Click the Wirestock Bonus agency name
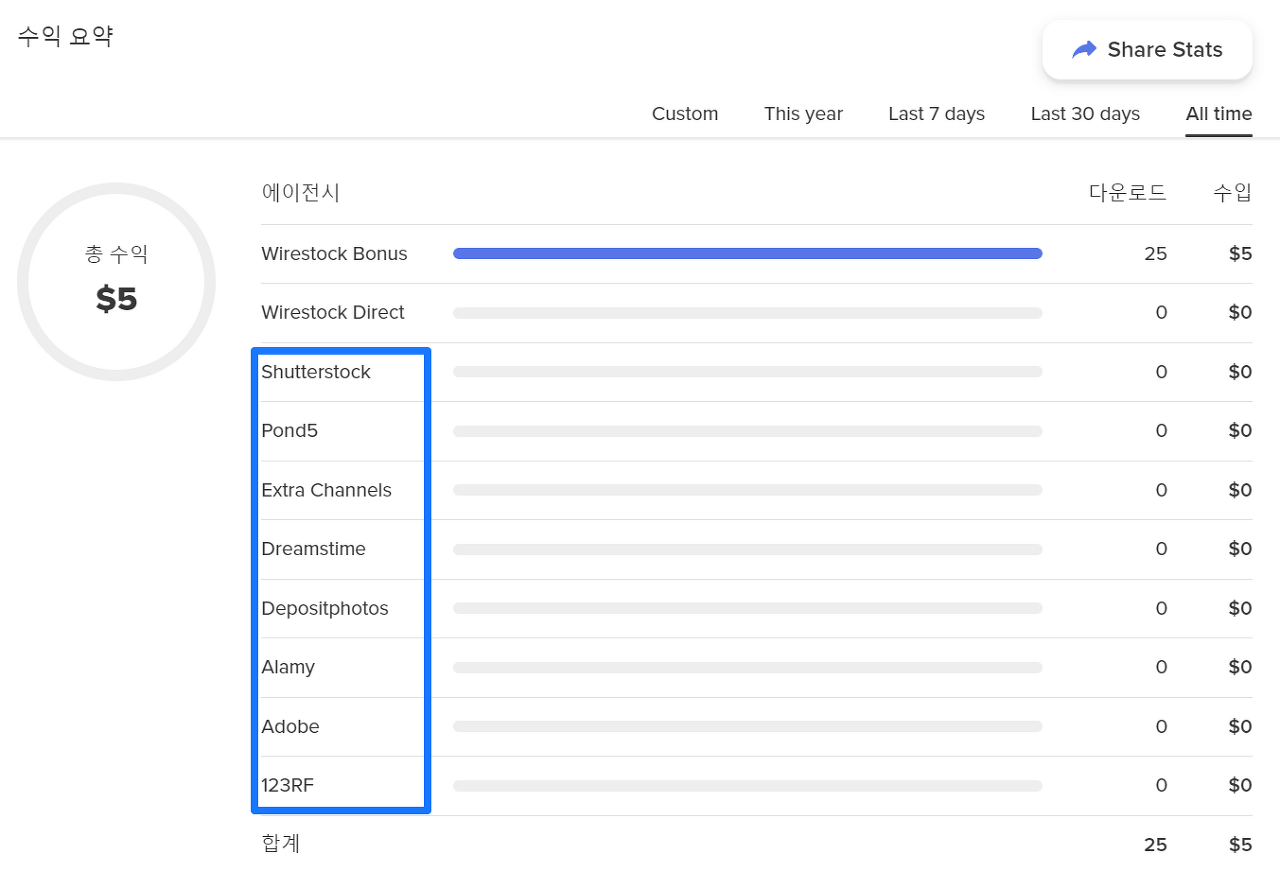This screenshot has height=872, width=1280. coord(334,254)
